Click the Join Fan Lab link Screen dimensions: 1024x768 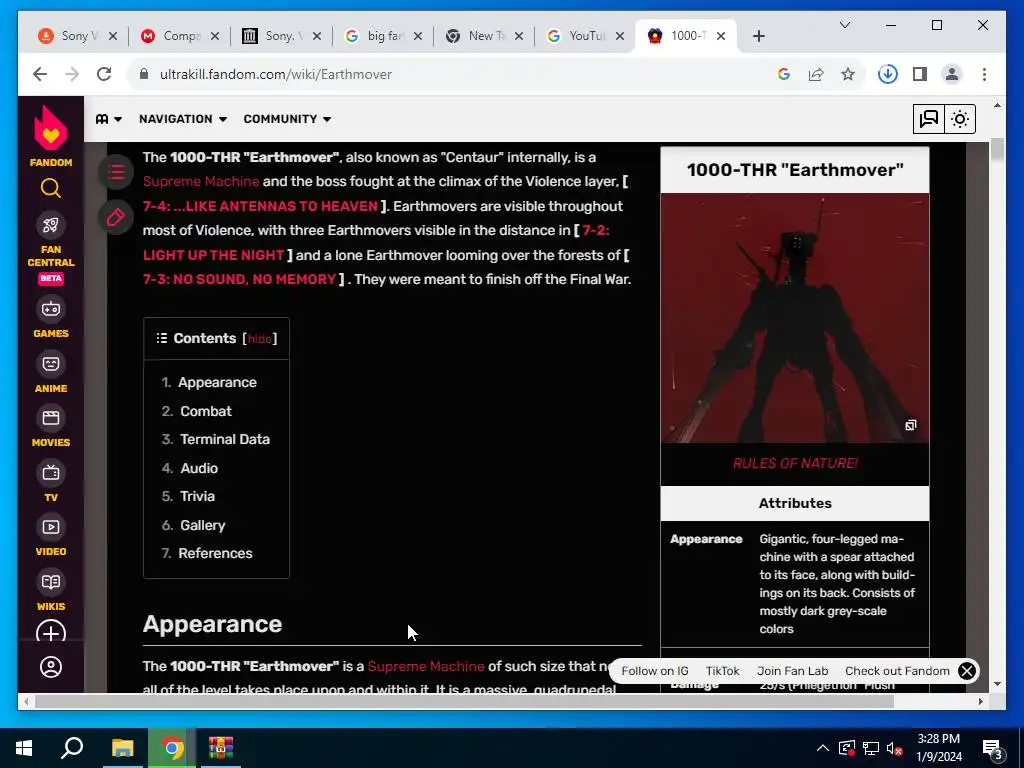click(x=792, y=671)
